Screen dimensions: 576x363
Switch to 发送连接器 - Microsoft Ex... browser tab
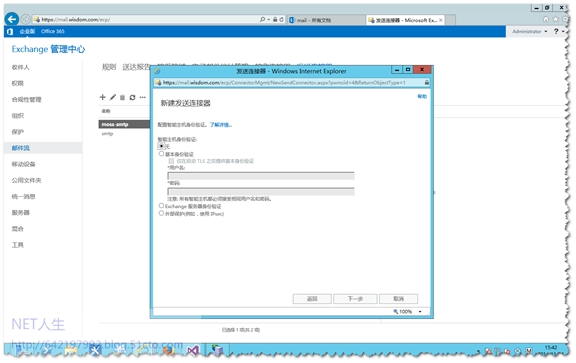coord(405,20)
